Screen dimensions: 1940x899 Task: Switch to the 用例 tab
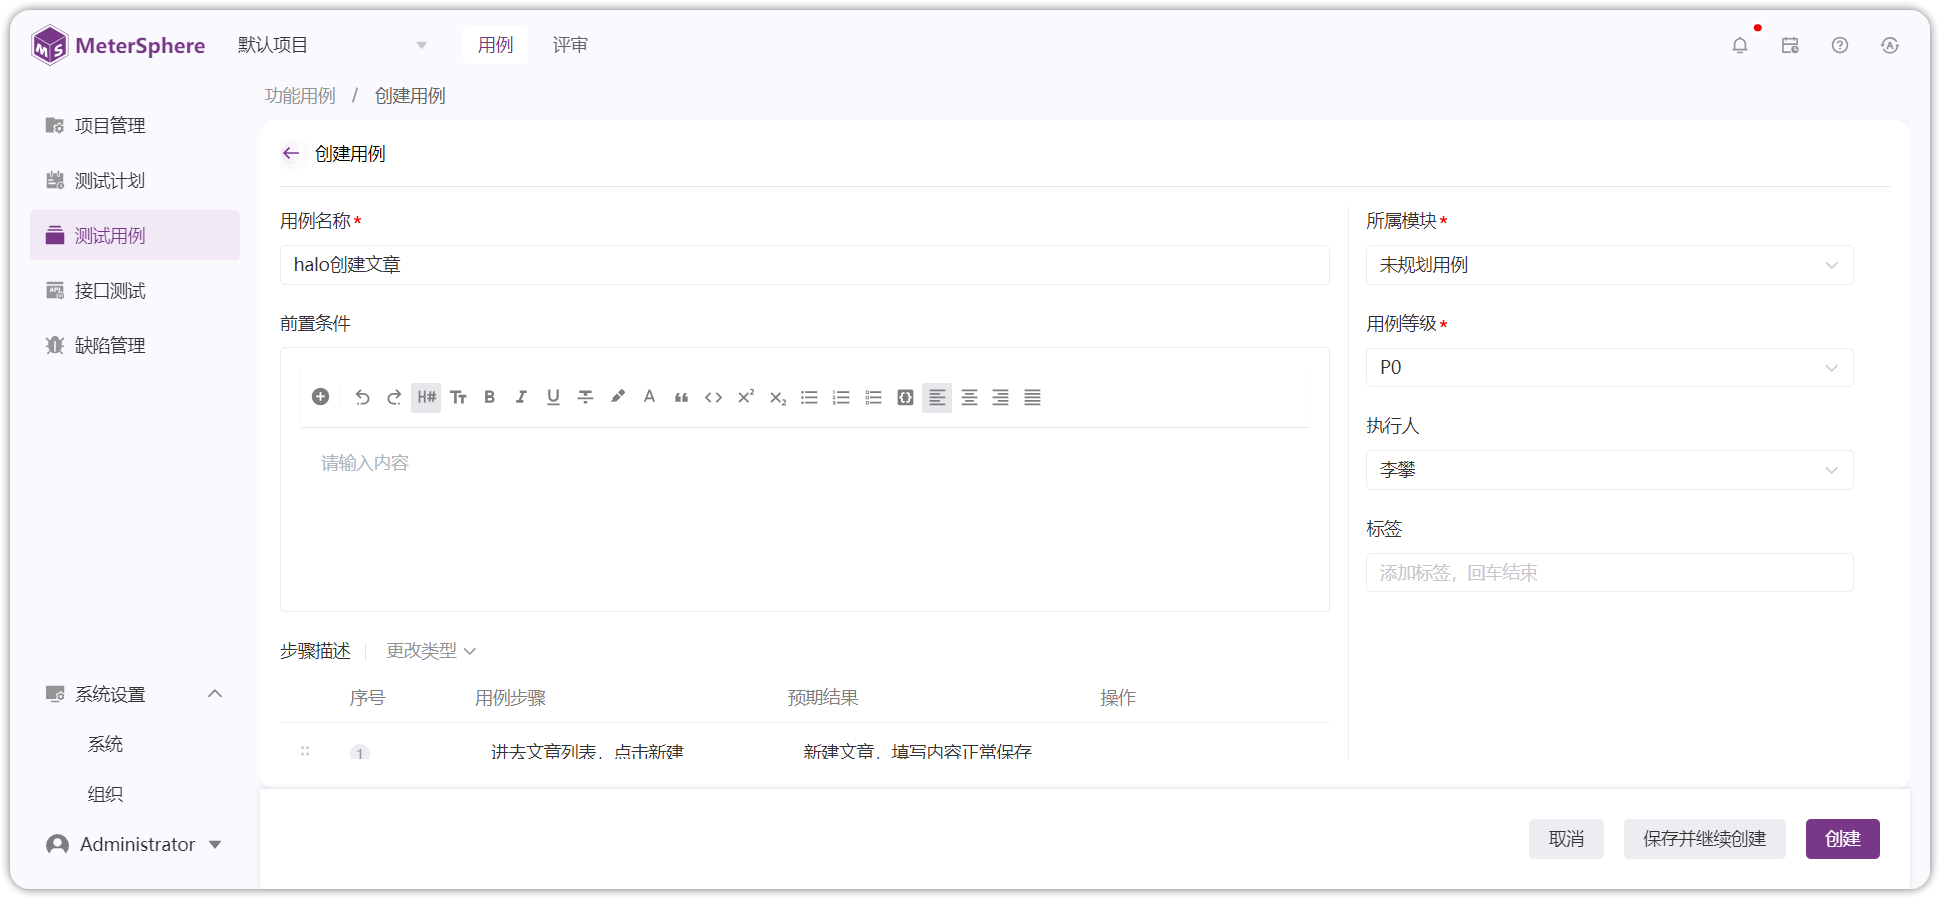tap(495, 45)
